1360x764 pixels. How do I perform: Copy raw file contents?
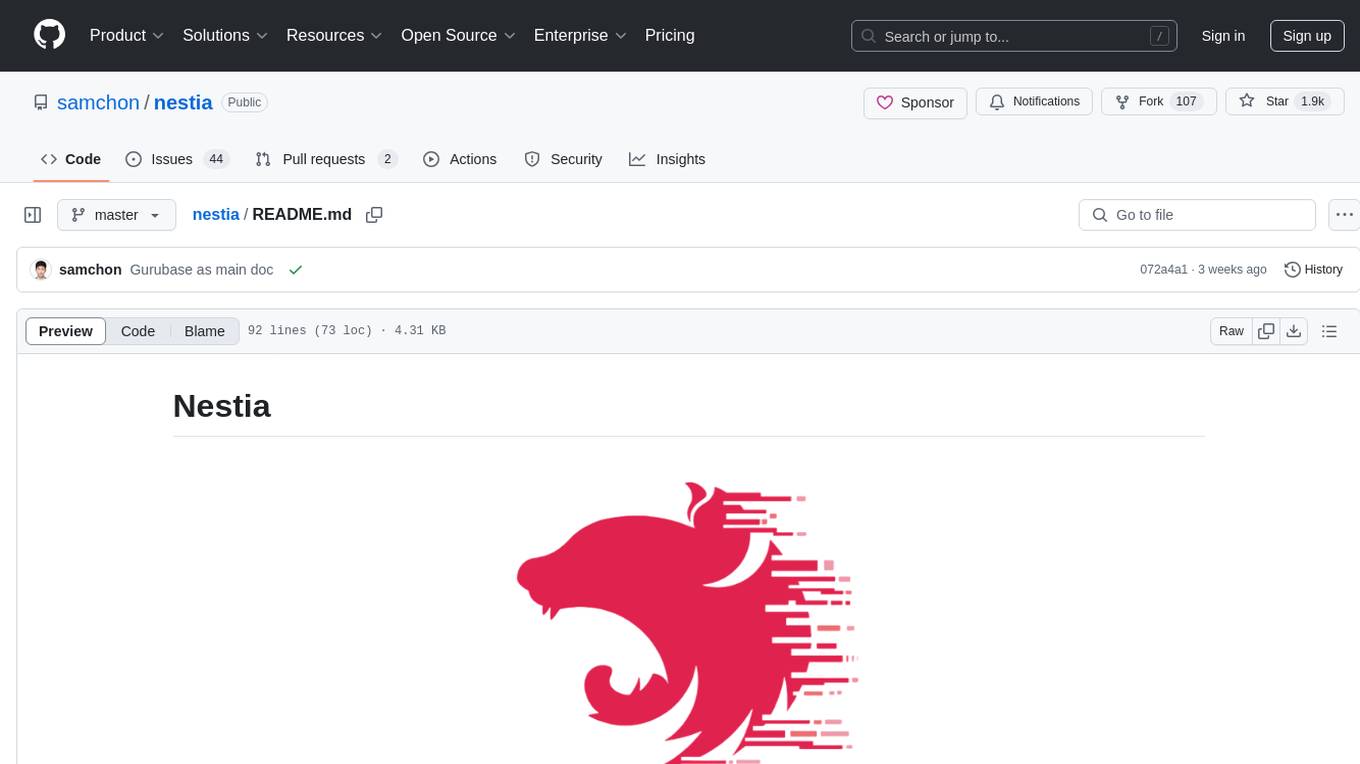pyautogui.click(x=1267, y=331)
